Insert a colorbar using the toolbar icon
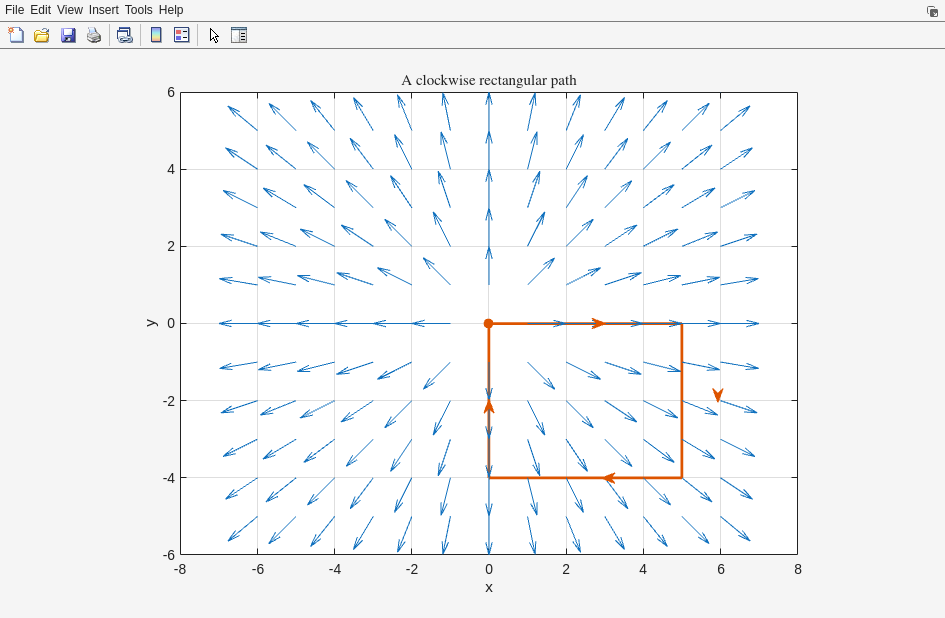 point(155,35)
